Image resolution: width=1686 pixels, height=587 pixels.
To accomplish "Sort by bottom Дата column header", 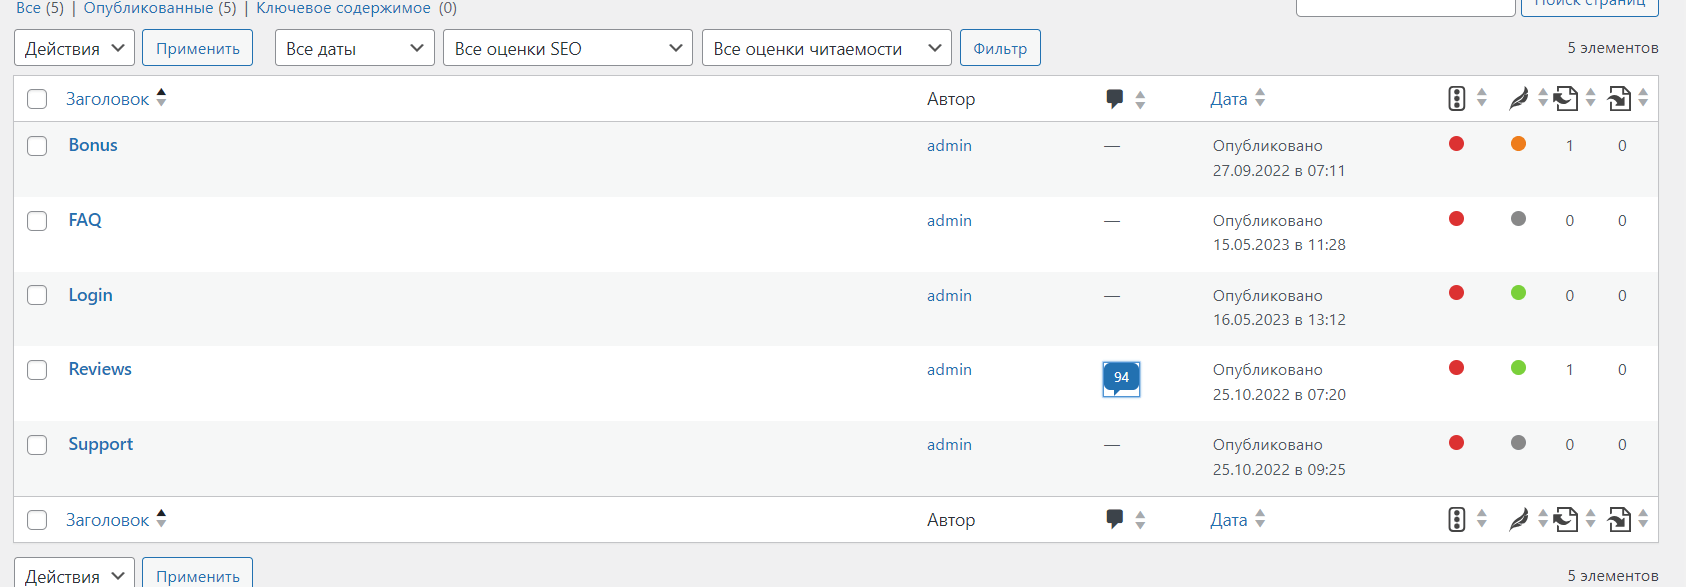I will tap(1229, 520).
